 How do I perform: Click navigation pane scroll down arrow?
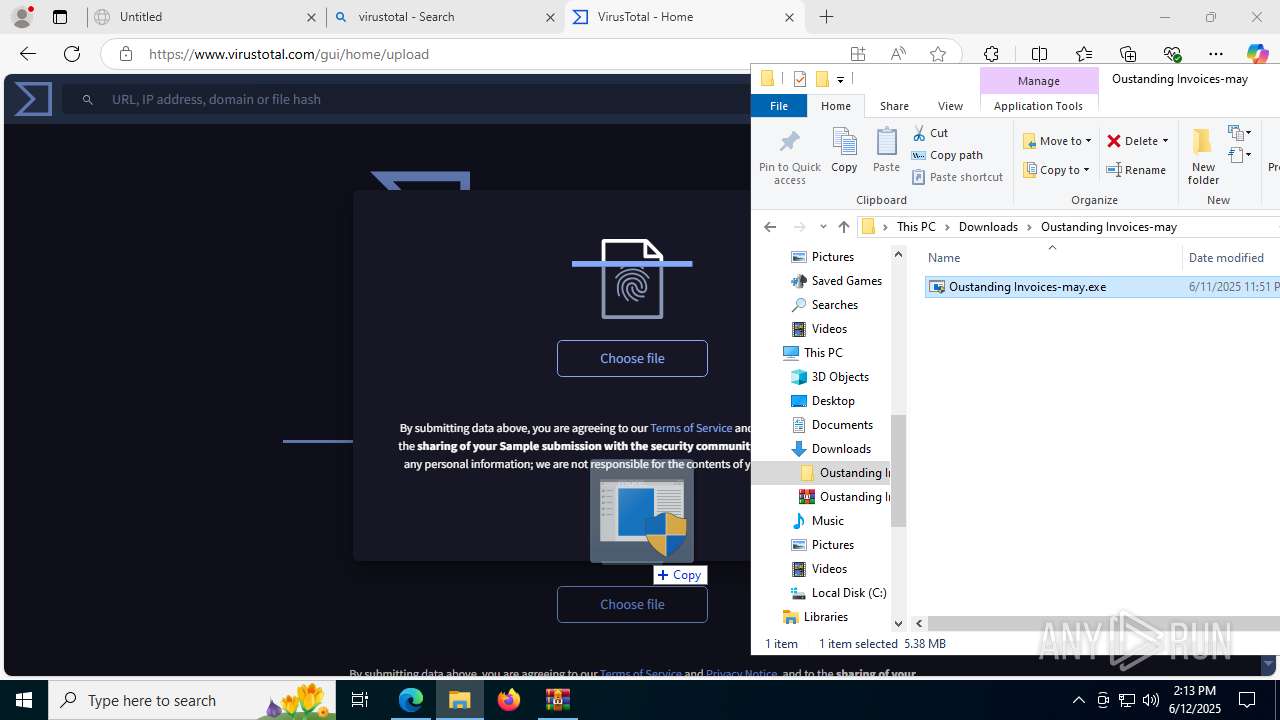[898, 624]
